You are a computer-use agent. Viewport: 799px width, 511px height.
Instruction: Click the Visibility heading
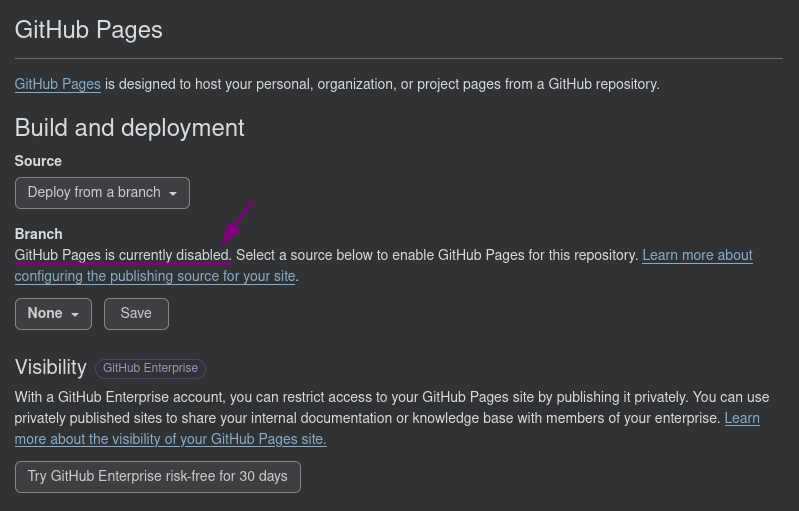click(51, 367)
